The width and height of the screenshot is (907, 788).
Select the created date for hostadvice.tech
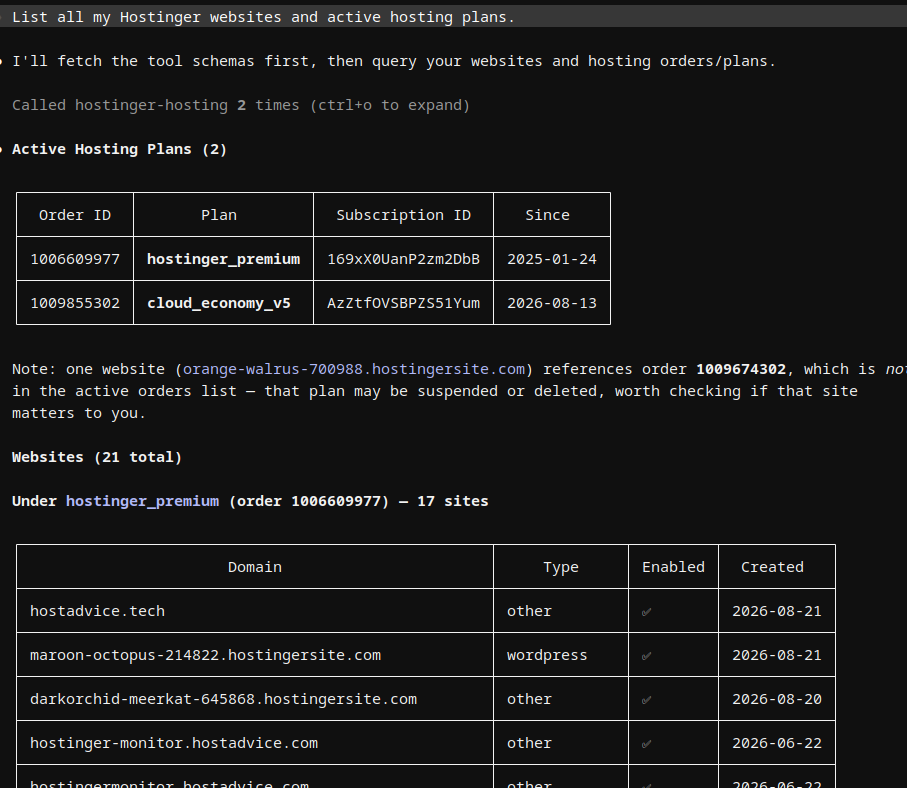777,611
